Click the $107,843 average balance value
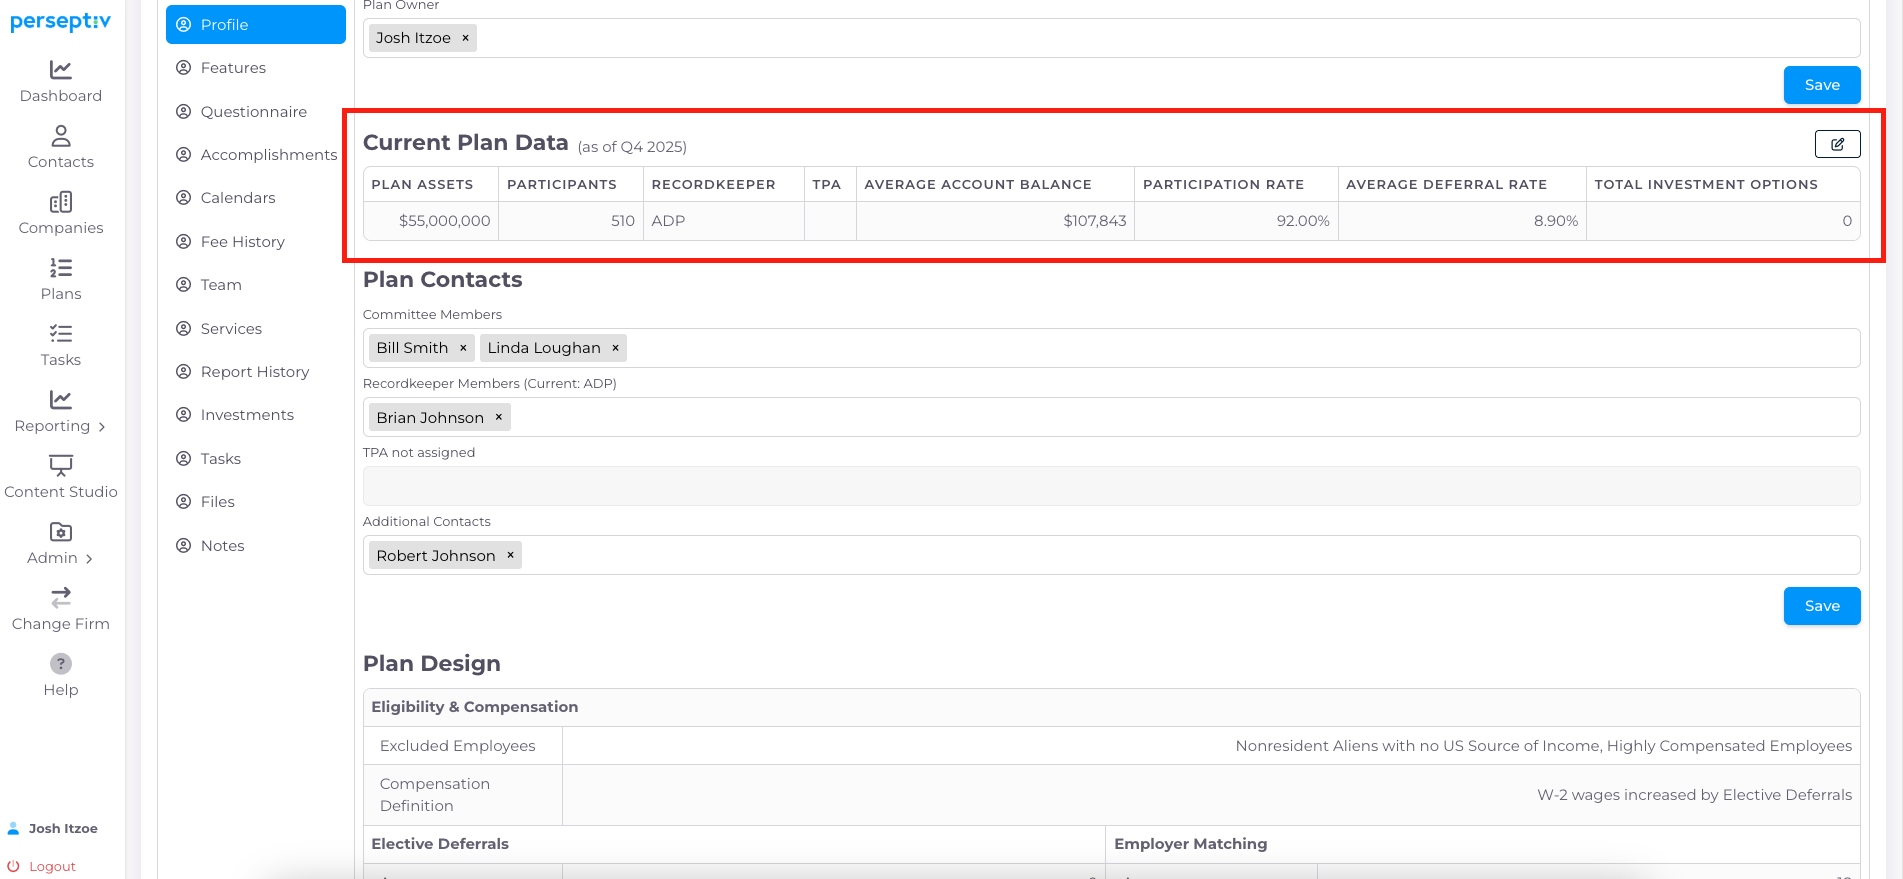 [1095, 221]
